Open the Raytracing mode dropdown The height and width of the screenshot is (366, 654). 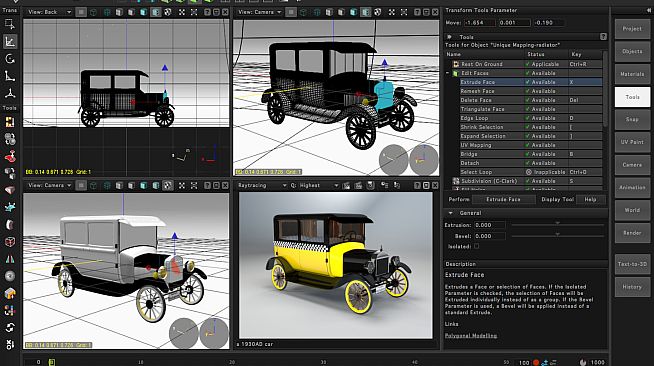coord(262,185)
